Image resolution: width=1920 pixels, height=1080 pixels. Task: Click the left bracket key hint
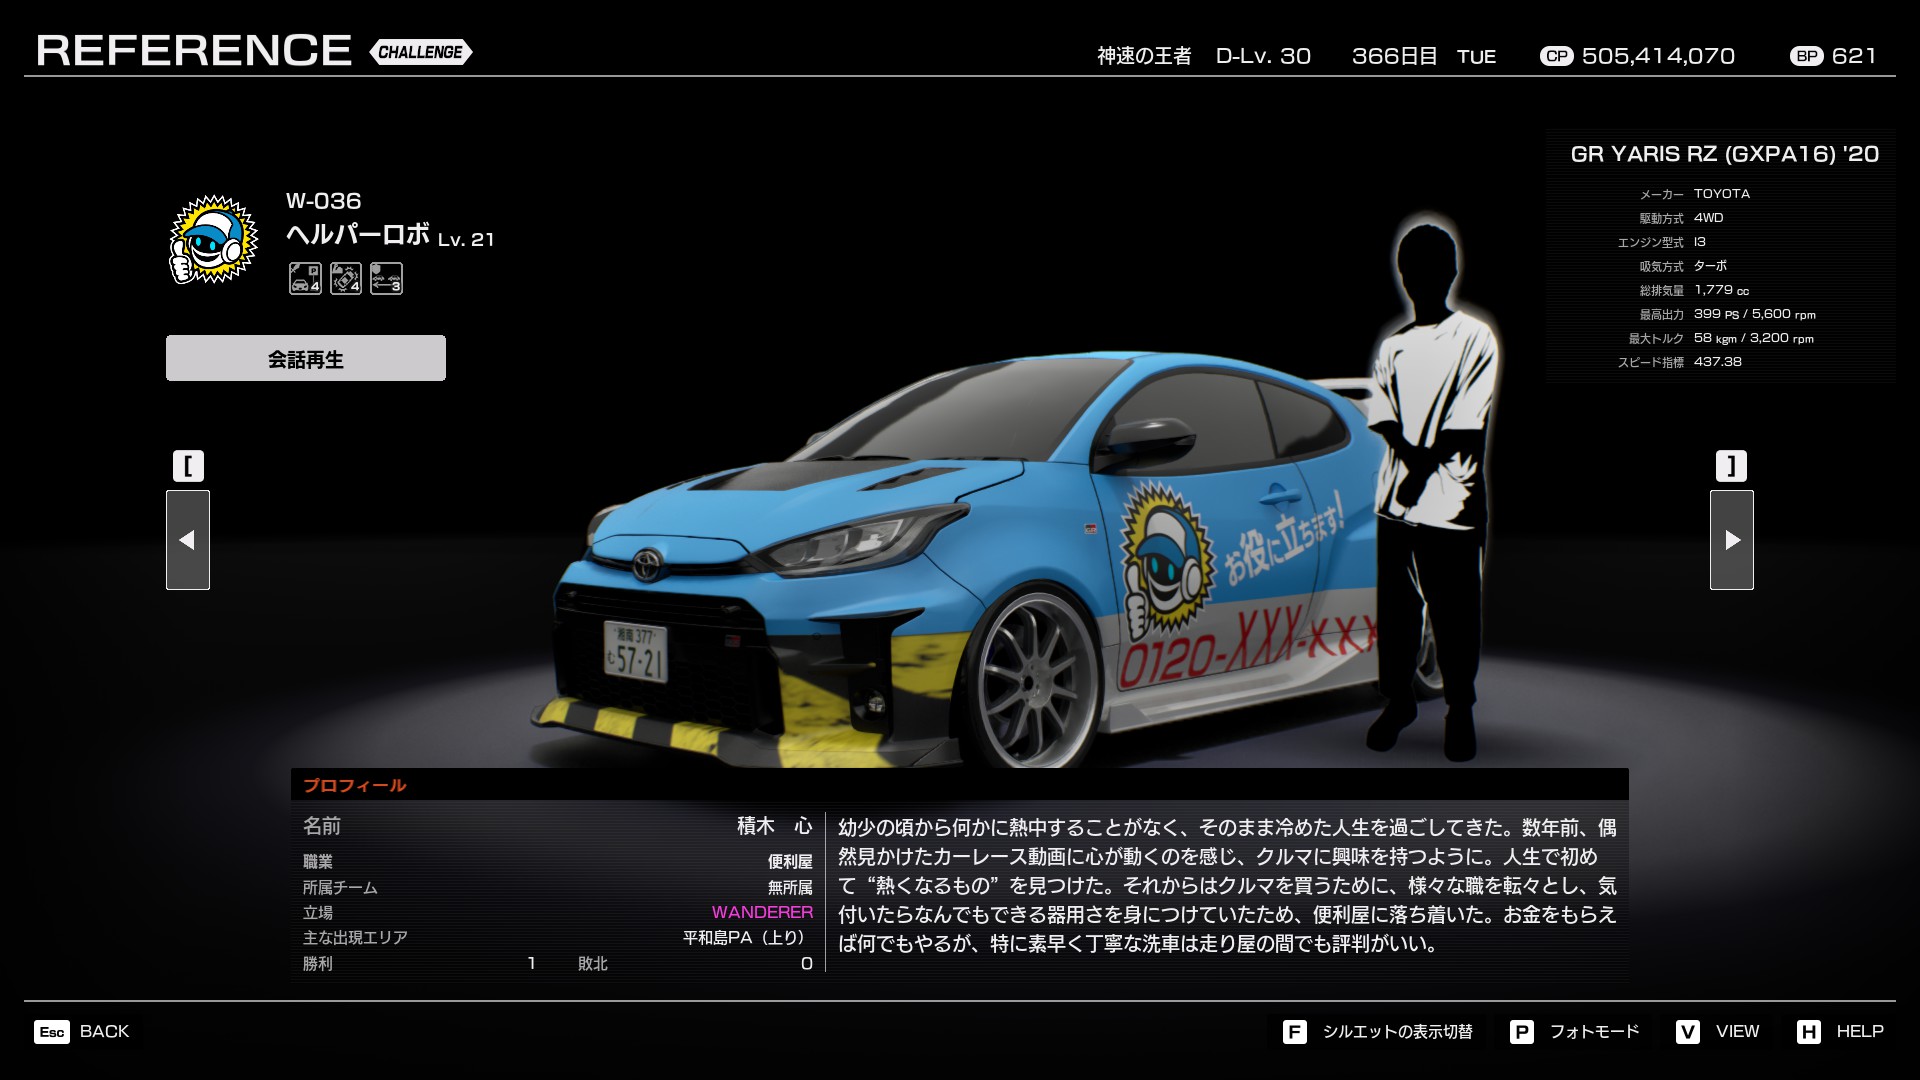188,466
